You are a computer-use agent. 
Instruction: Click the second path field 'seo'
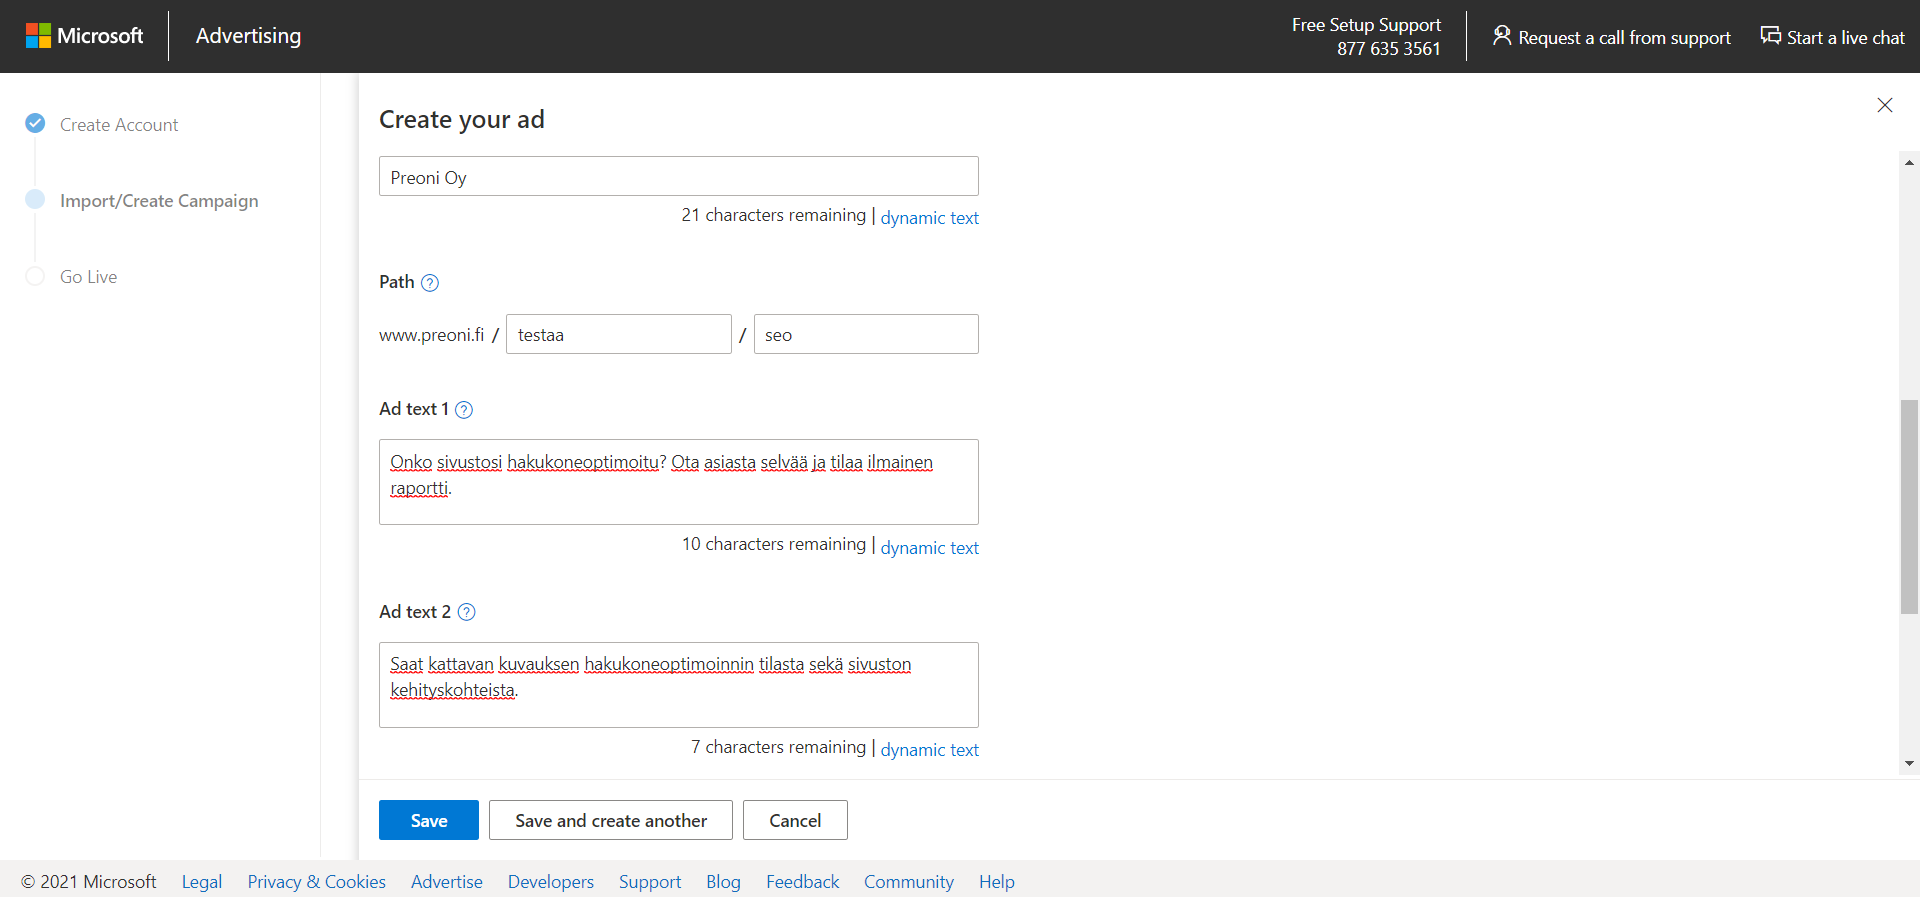866,334
